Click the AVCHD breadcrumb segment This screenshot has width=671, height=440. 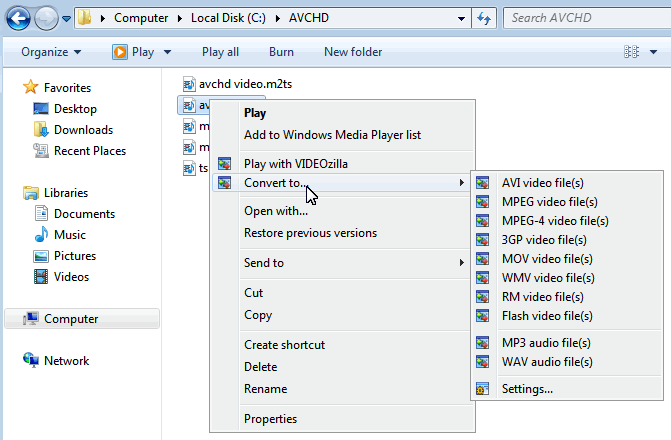(x=309, y=18)
